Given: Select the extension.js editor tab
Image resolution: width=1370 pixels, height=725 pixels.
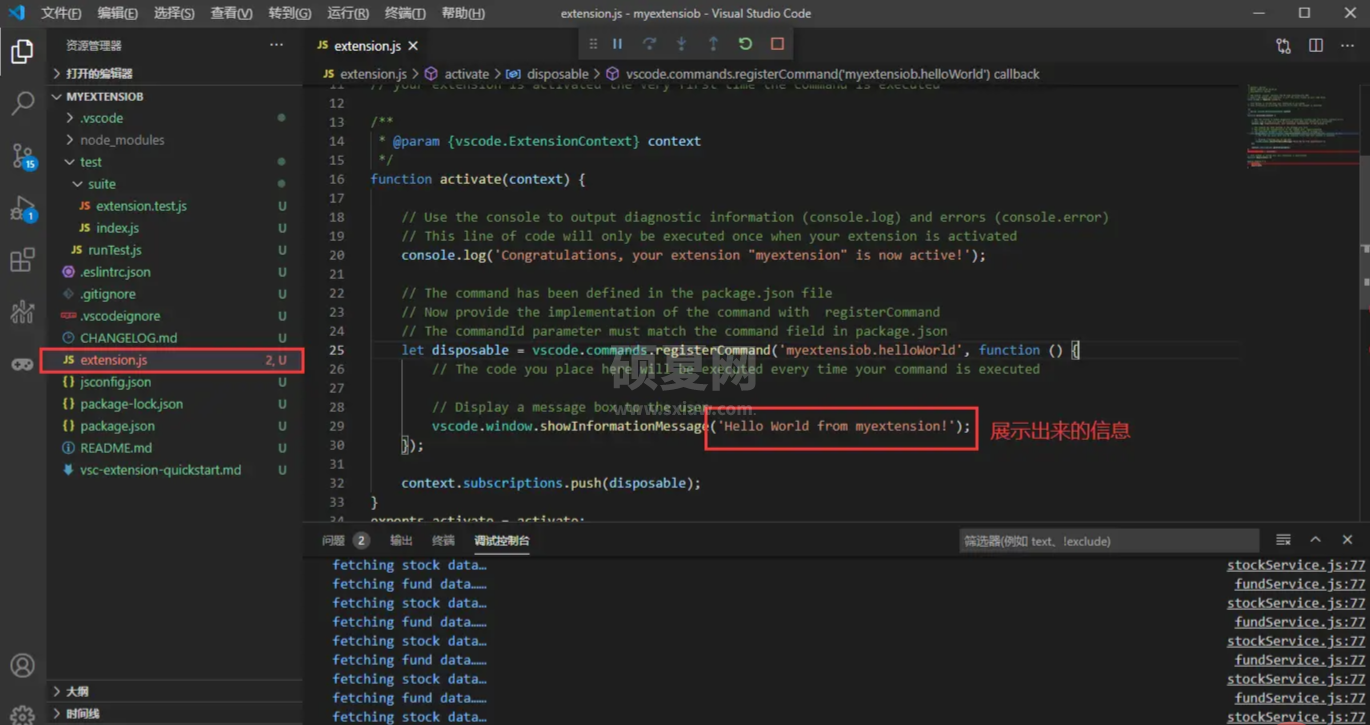Looking at the screenshot, I should click(x=368, y=46).
